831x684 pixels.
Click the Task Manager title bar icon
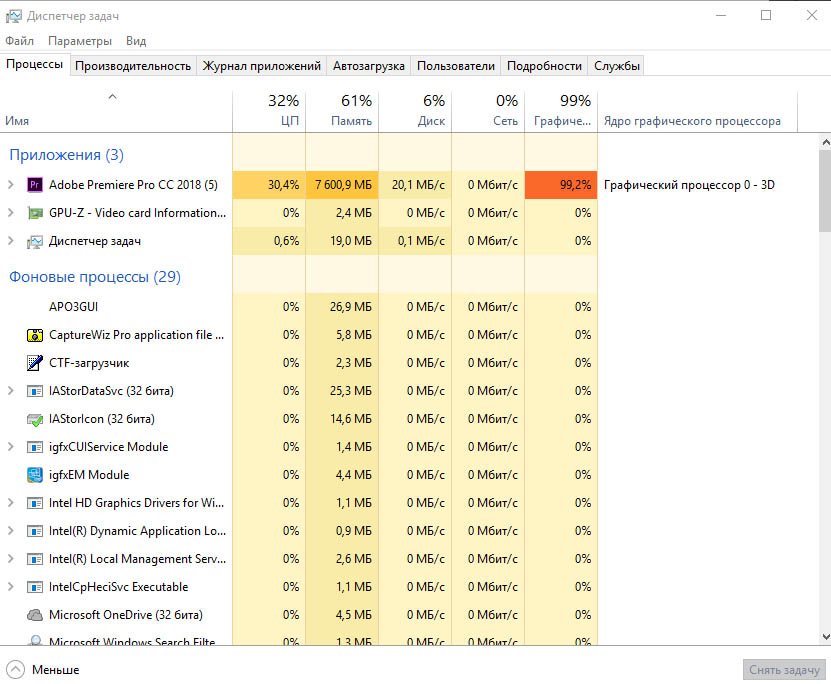pyautogui.click(x=14, y=16)
